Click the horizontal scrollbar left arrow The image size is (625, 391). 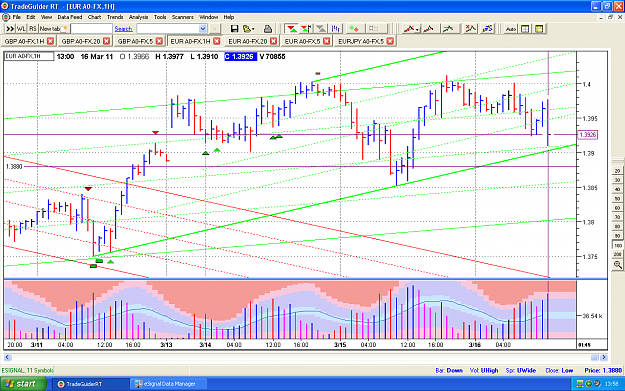pyautogui.click(x=7, y=358)
